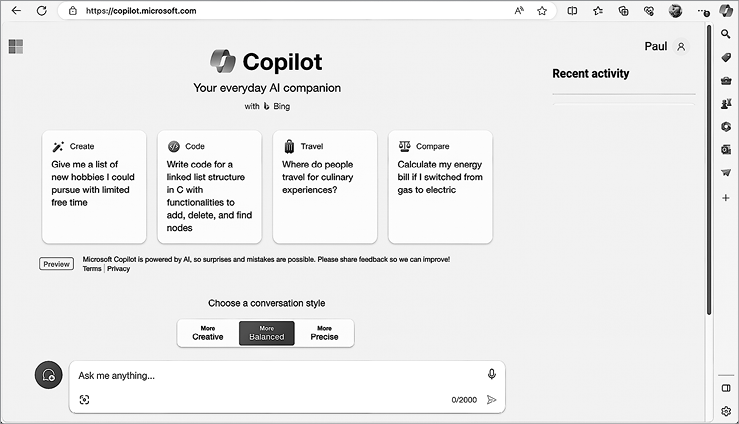Open the Privacy link

coord(119,269)
